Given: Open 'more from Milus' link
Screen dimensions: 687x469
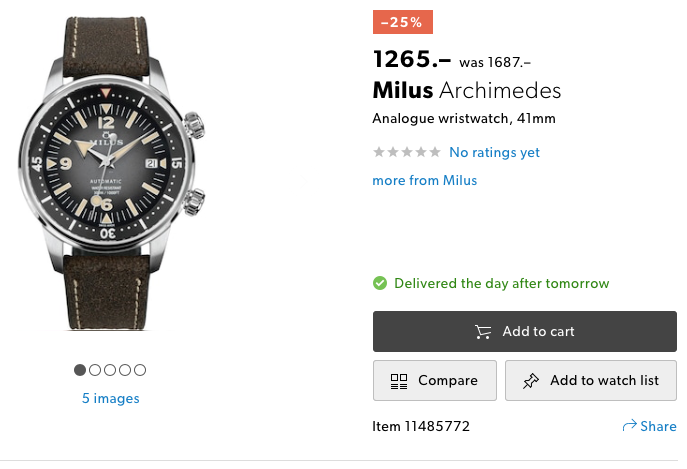Looking at the screenshot, I should 424,180.
